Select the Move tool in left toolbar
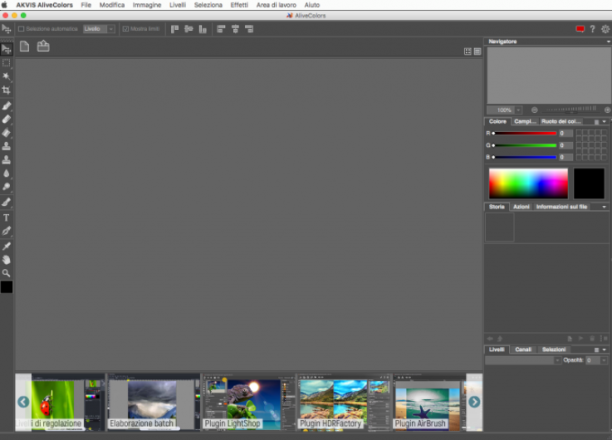This screenshot has height=440, width=612. pos(6,49)
